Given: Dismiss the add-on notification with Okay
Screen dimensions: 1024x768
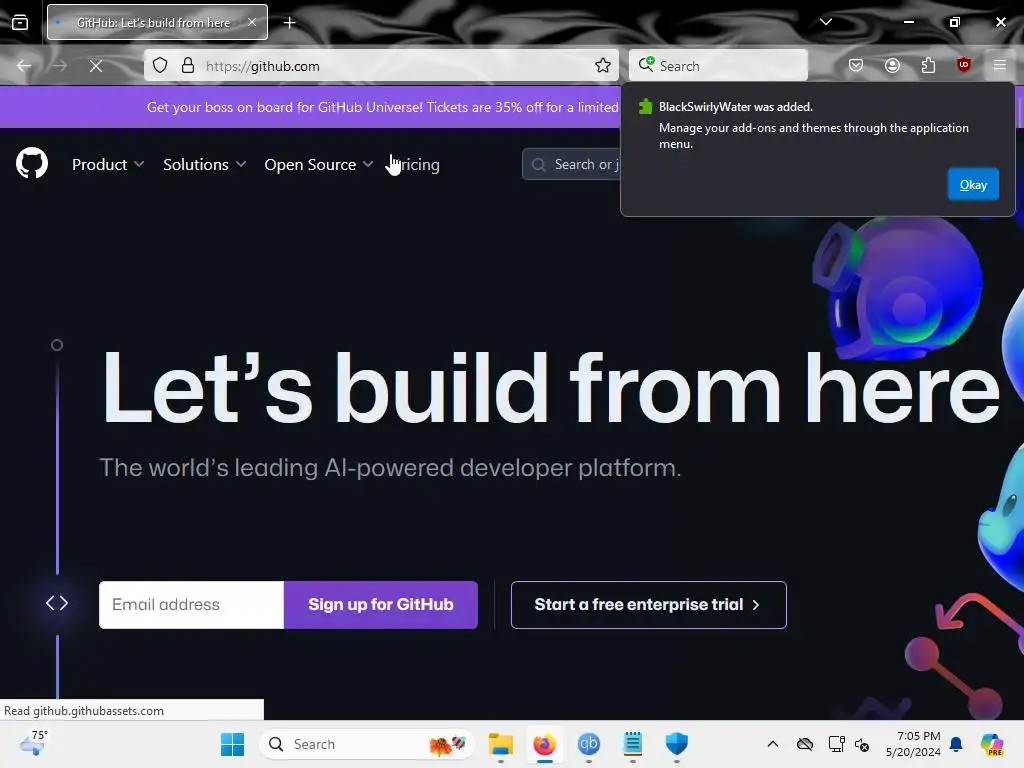Looking at the screenshot, I should (x=973, y=185).
